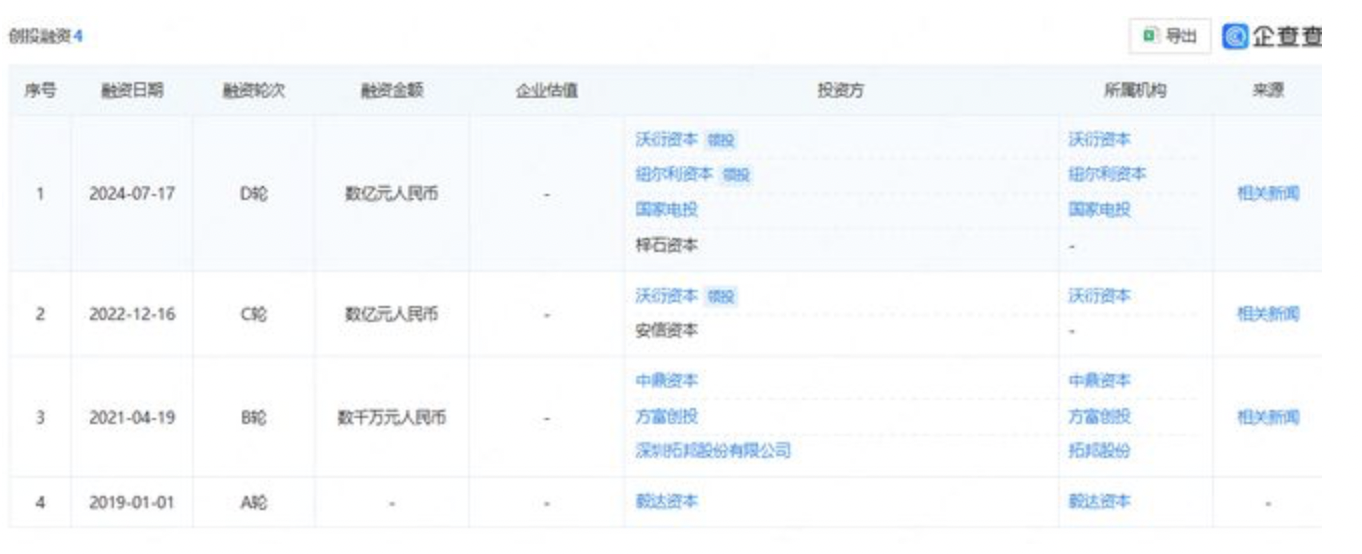
Task: Open 国家电投 in the 投资方 column
Action: [666, 210]
